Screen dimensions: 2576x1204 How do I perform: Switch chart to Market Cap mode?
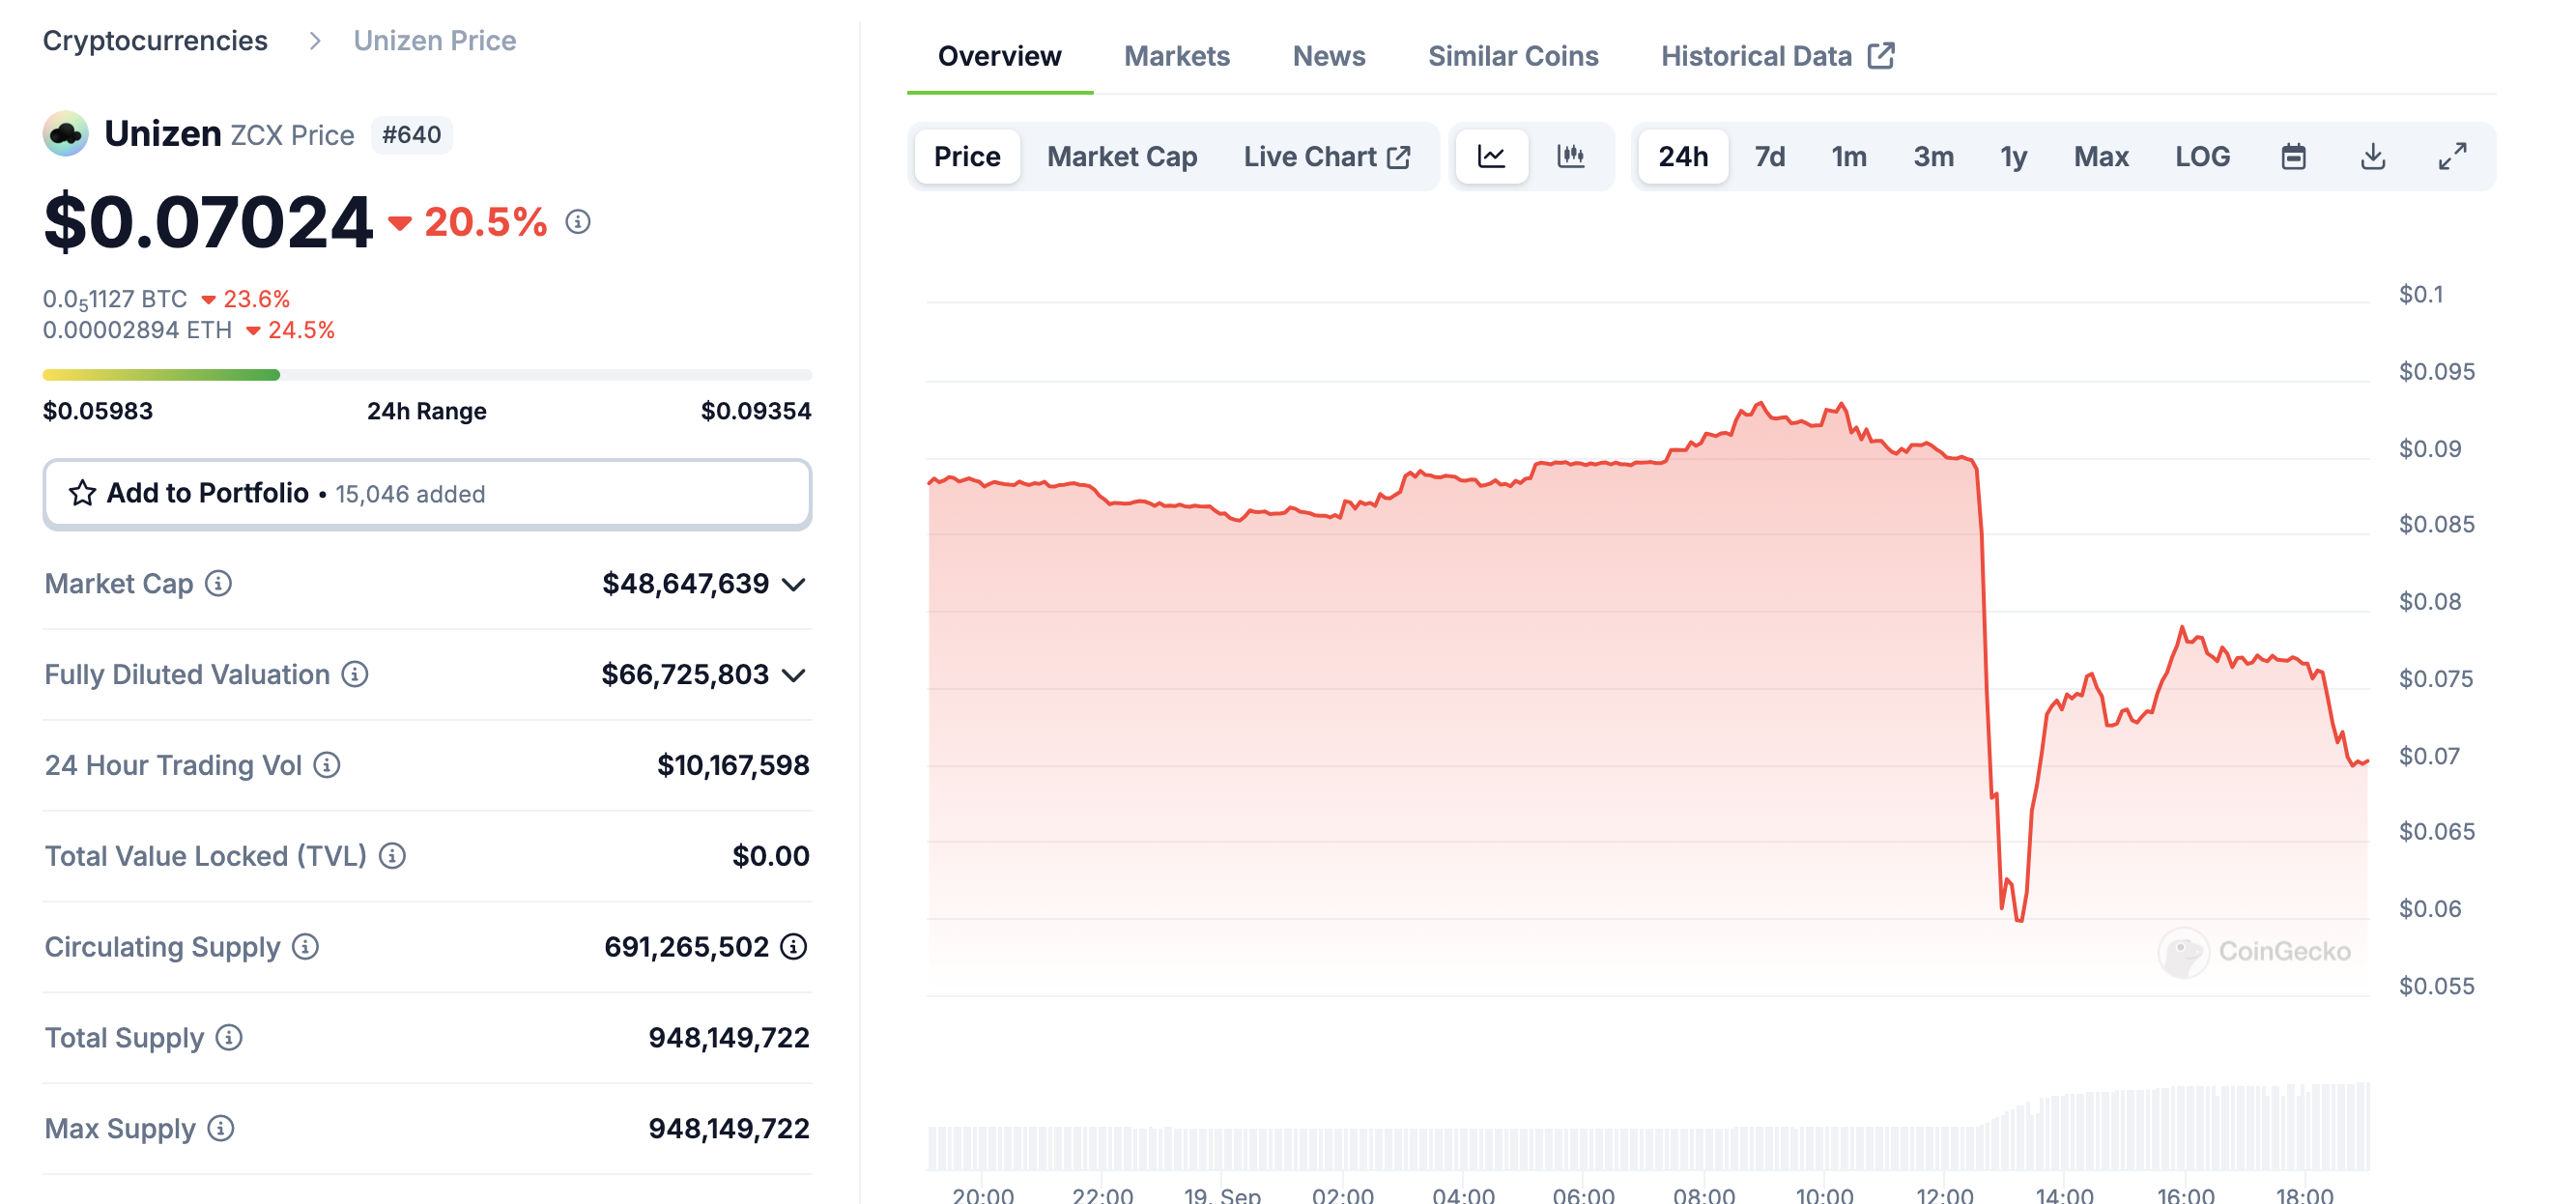click(x=1121, y=156)
